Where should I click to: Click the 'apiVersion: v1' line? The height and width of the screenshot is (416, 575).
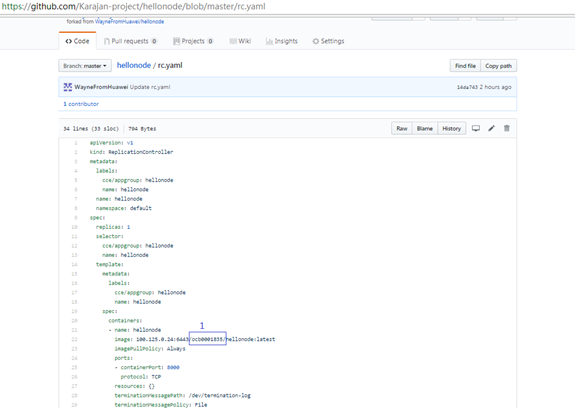pyautogui.click(x=111, y=143)
